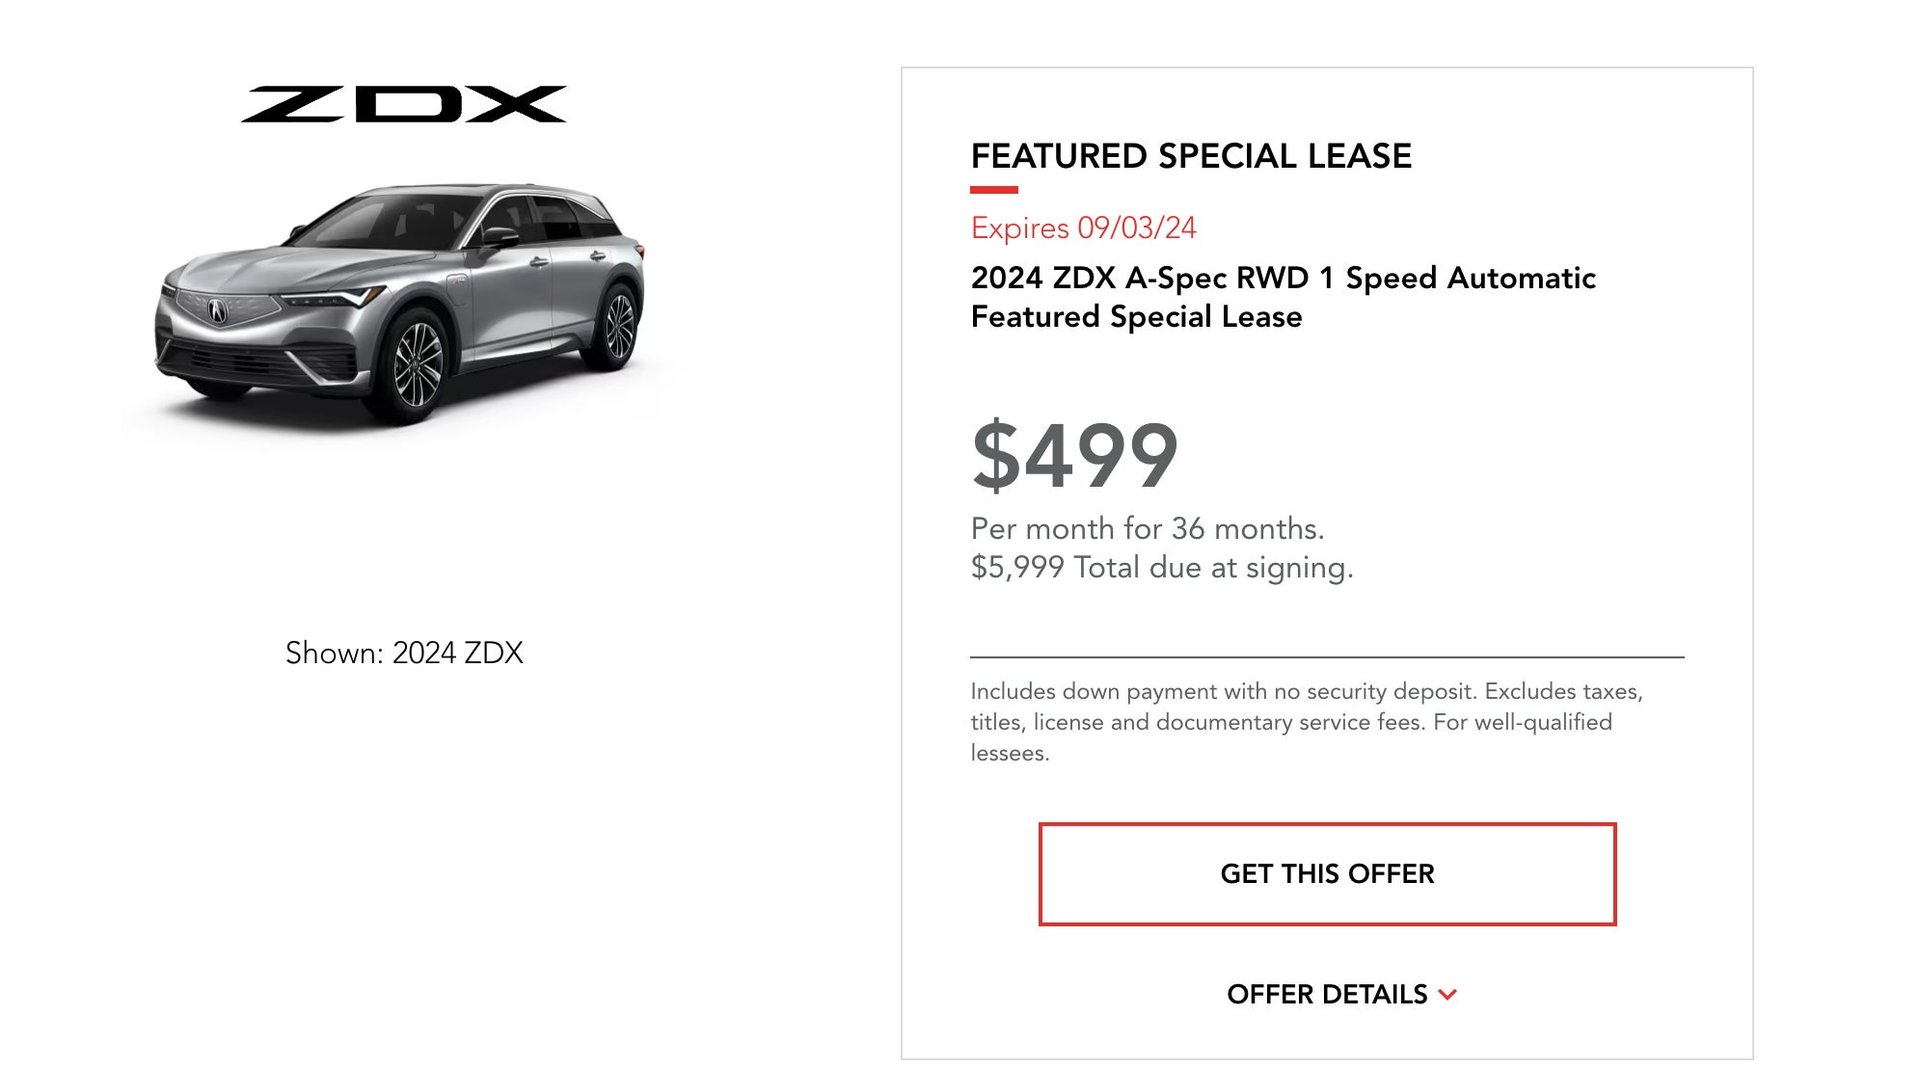Click the Featured Special Lease heading
Screen dimensions: 1920x1069
click(x=1191, y=156)
